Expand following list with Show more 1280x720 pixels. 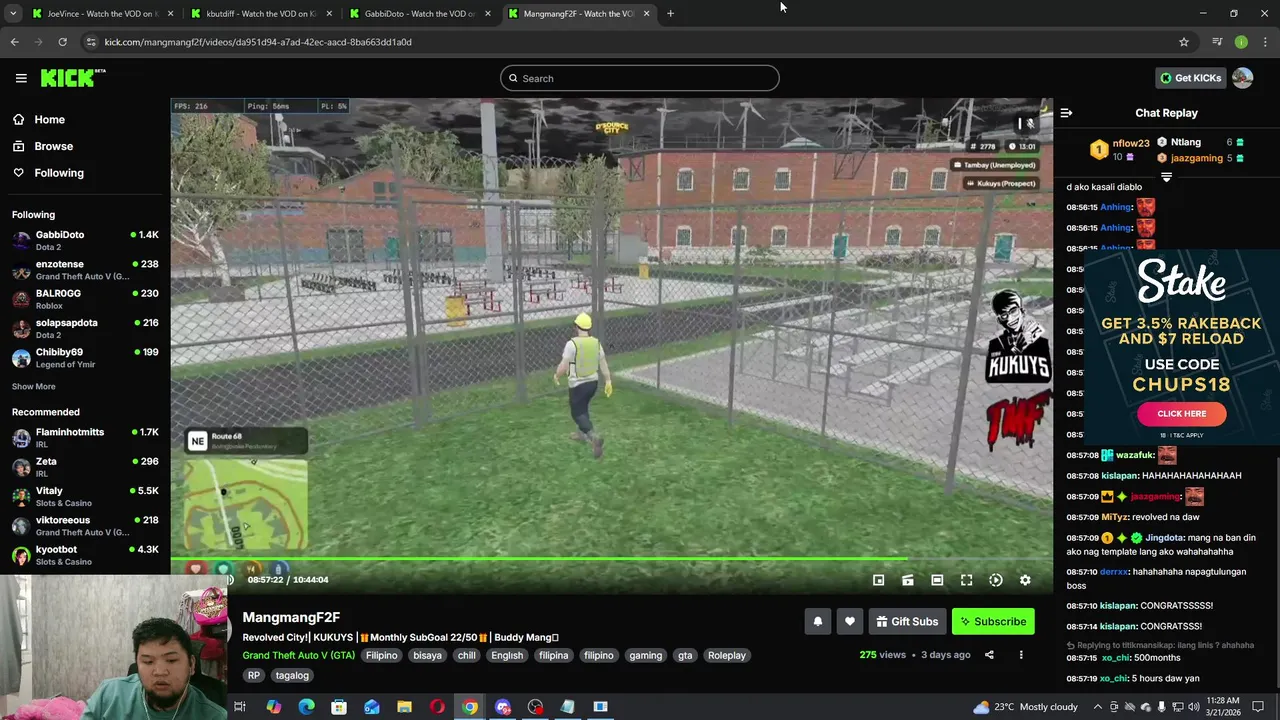(34, 386)
